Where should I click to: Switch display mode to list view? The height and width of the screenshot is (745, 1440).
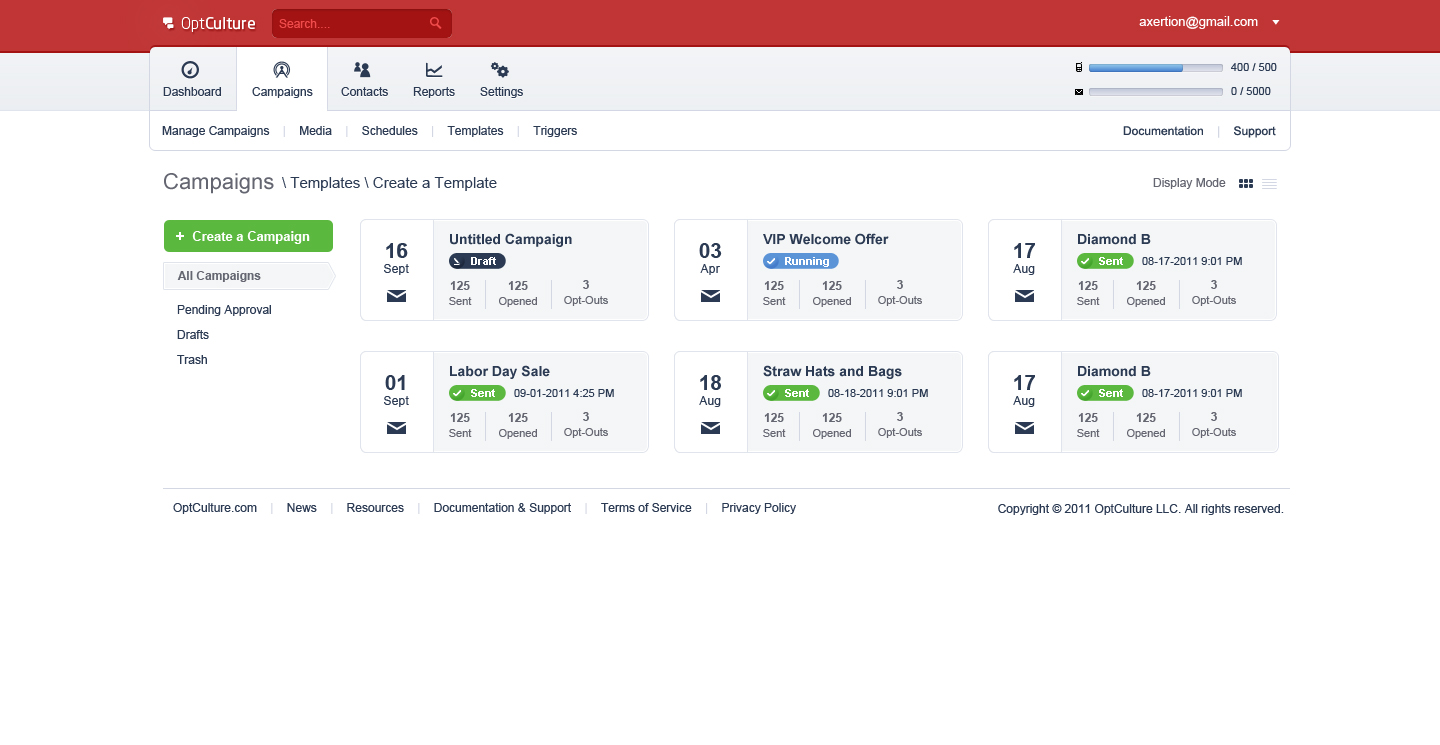(x=1269, y=184)
